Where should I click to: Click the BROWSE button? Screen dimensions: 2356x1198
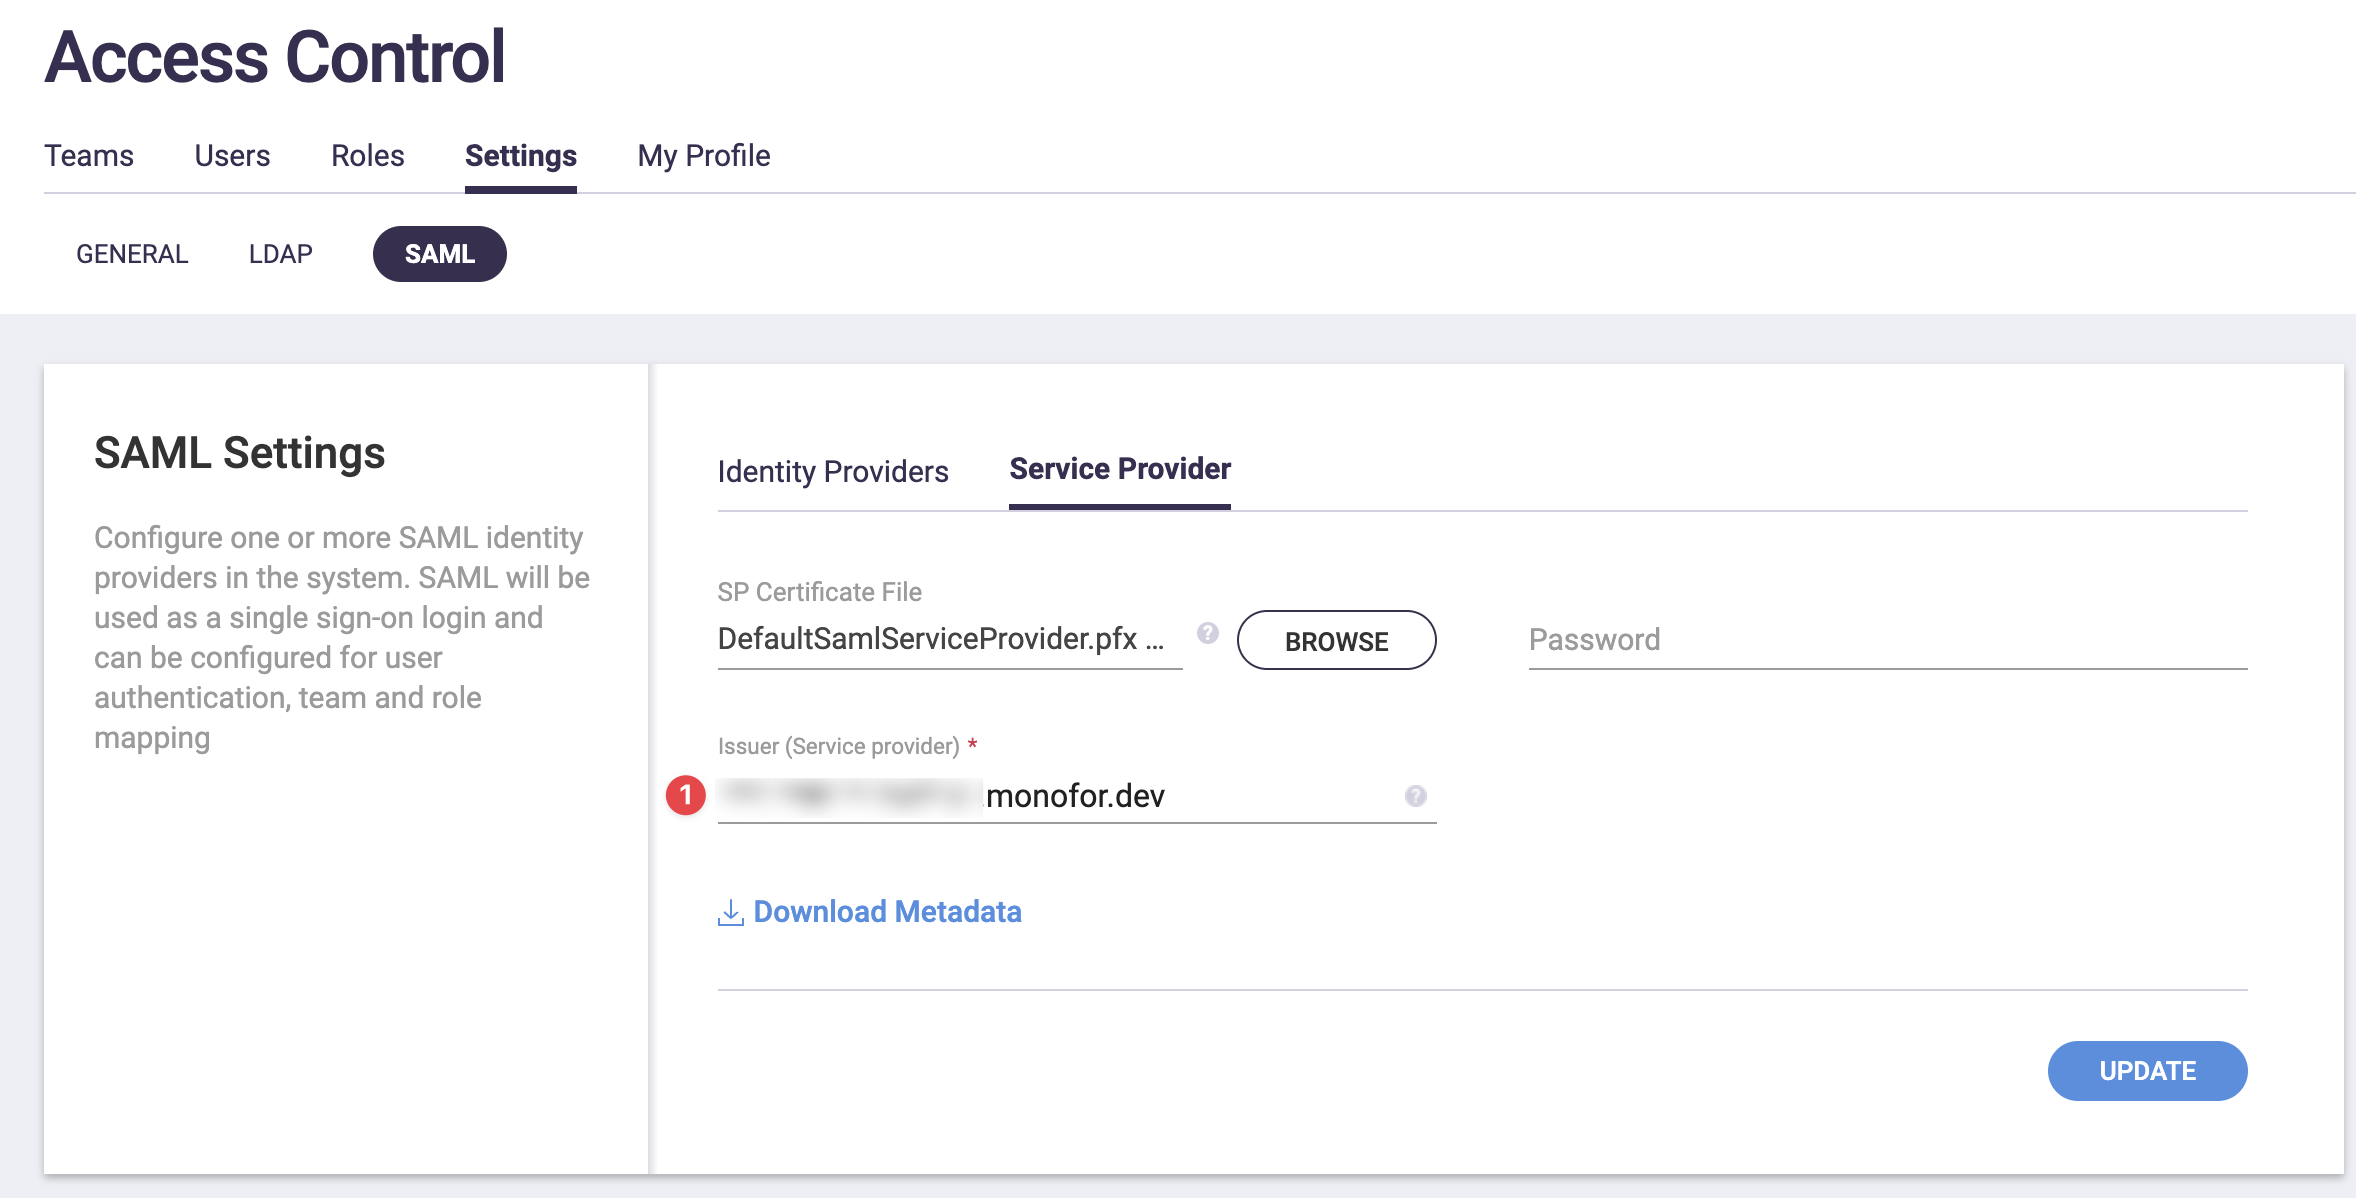(x=1336, y=641)
